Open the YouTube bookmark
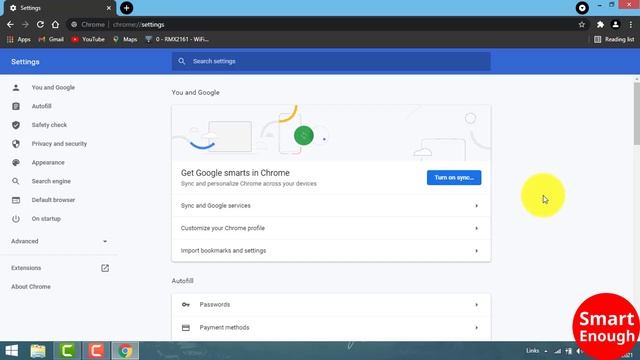 point(88,39)
